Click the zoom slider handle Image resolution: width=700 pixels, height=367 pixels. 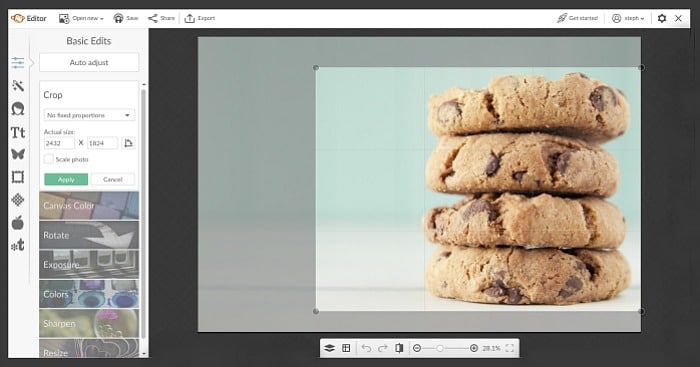click(x=440, y=348)
